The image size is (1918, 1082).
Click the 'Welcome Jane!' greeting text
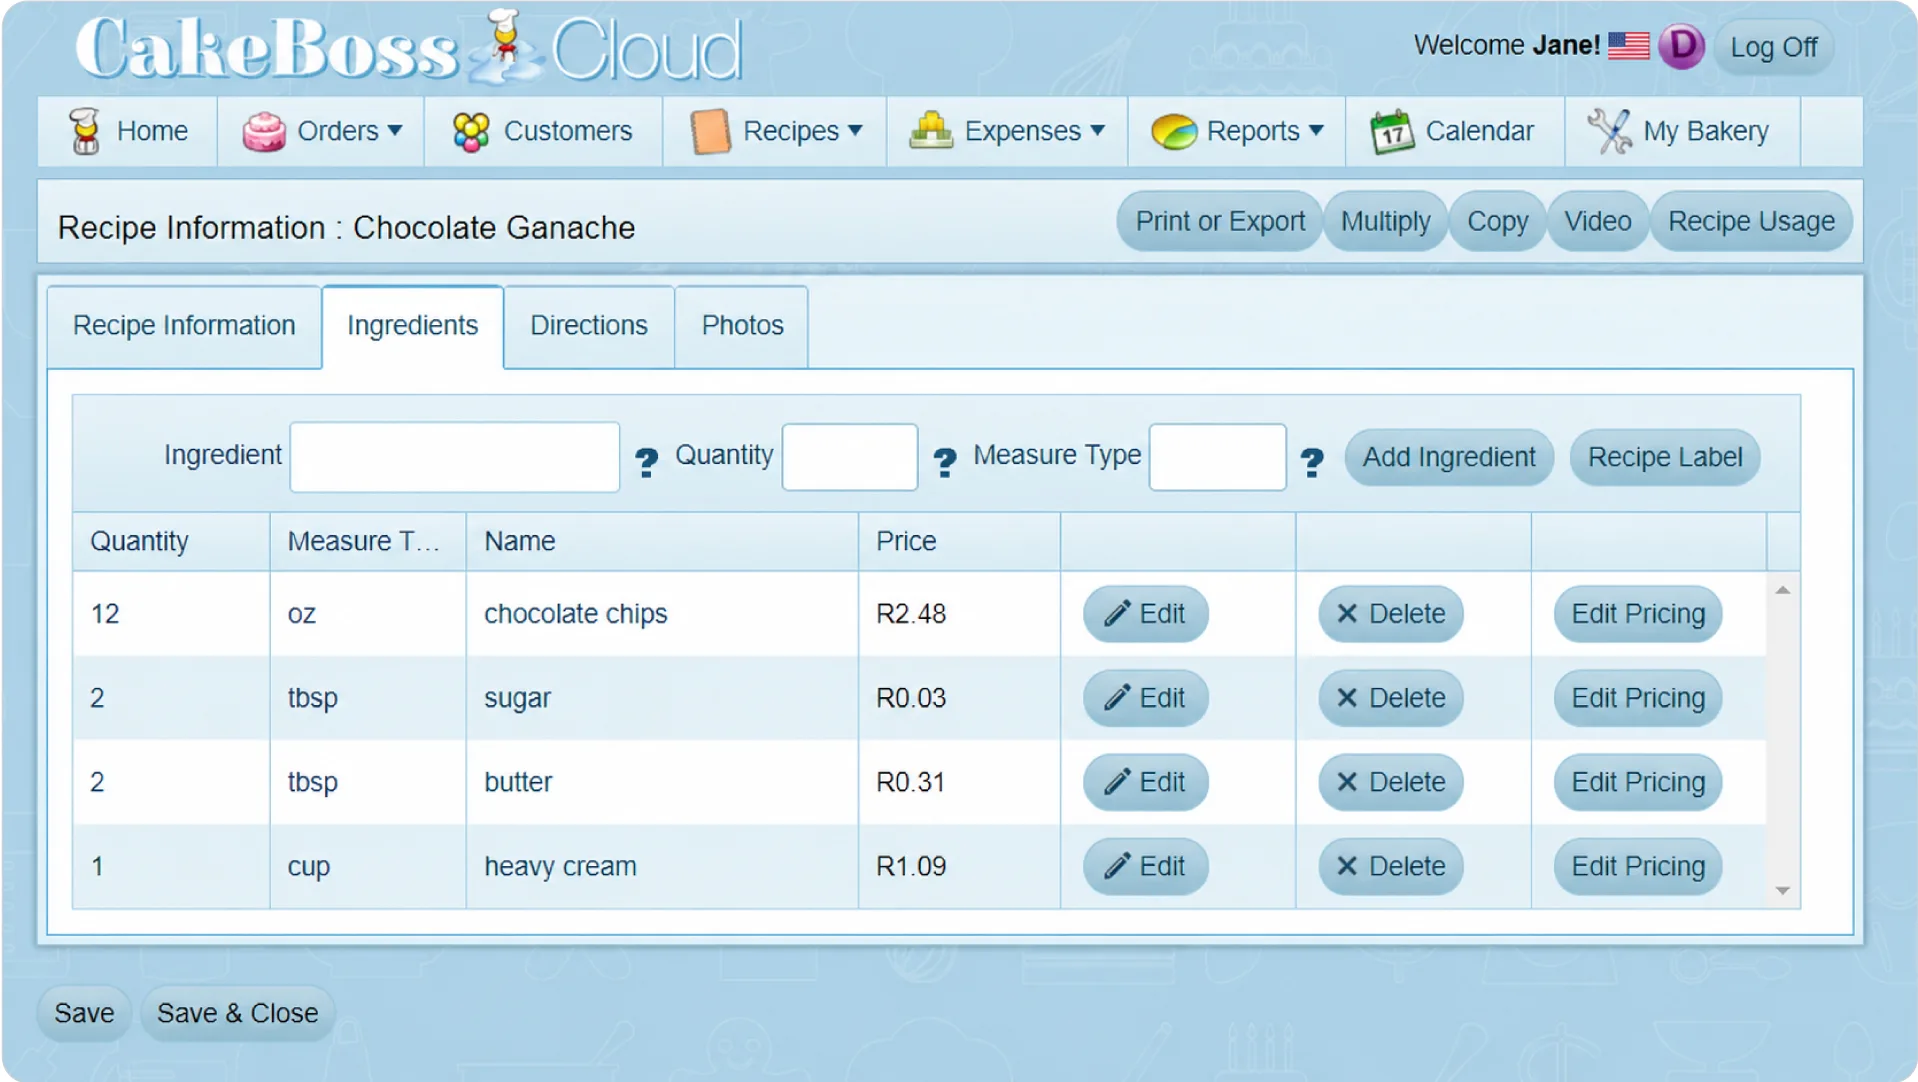click(x=1507, y=46)
